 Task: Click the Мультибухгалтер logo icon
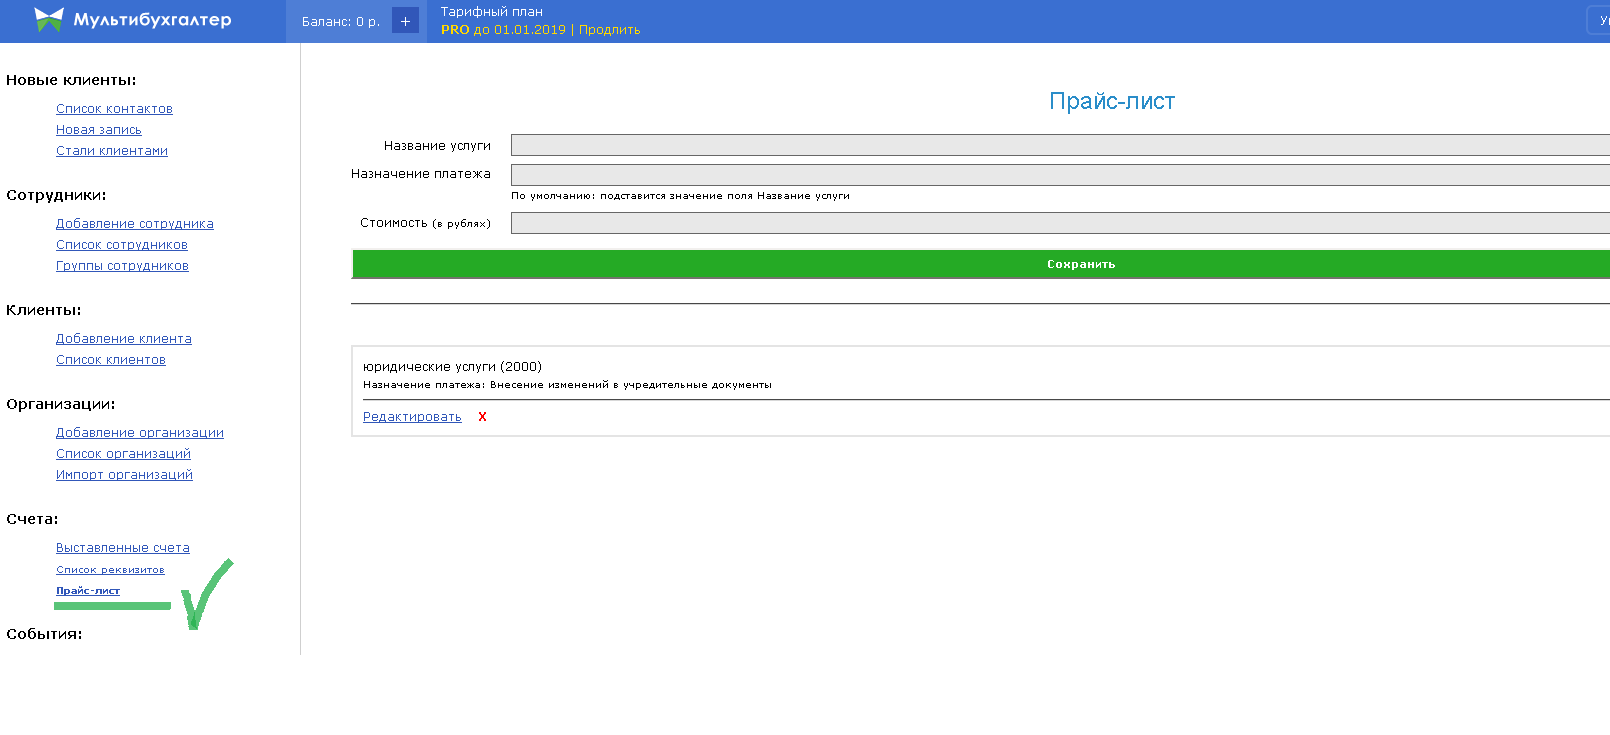48,20
